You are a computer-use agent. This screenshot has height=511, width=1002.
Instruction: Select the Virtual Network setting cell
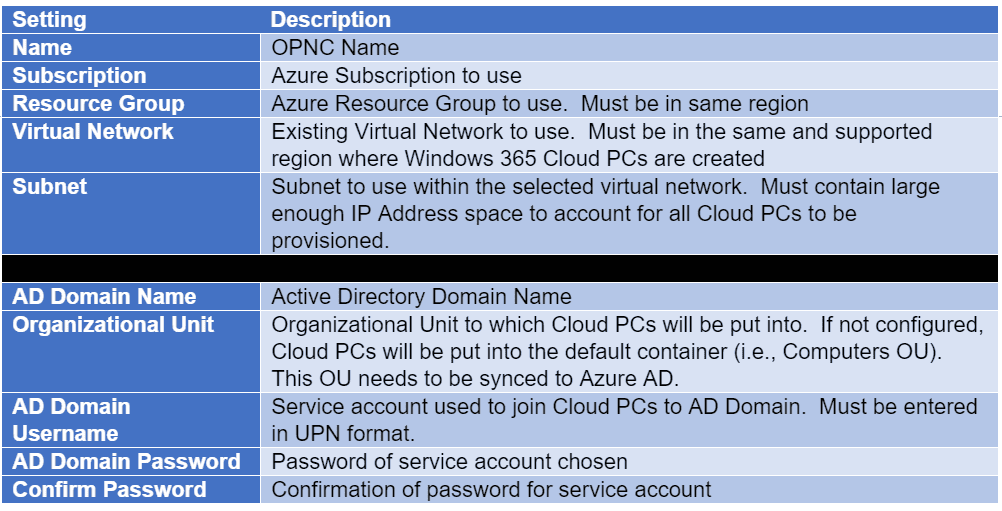pos(131,144)
